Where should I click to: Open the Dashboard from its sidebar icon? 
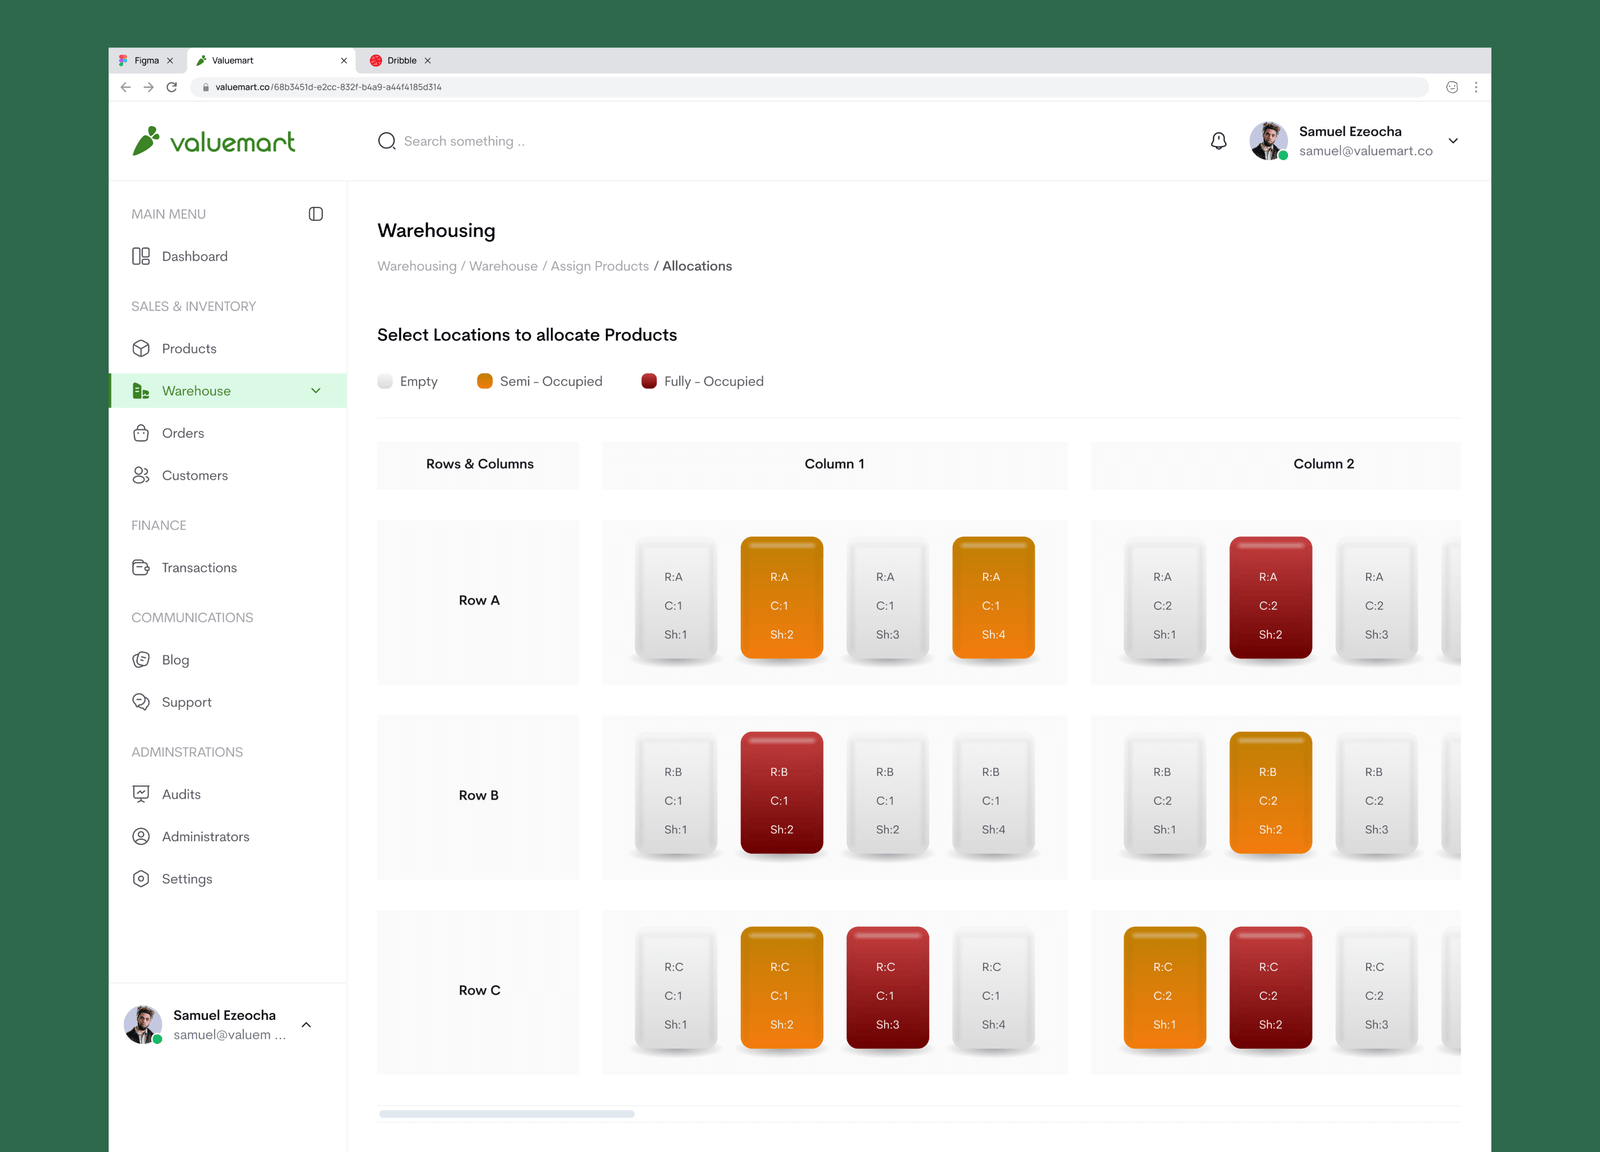click(141, 257)
